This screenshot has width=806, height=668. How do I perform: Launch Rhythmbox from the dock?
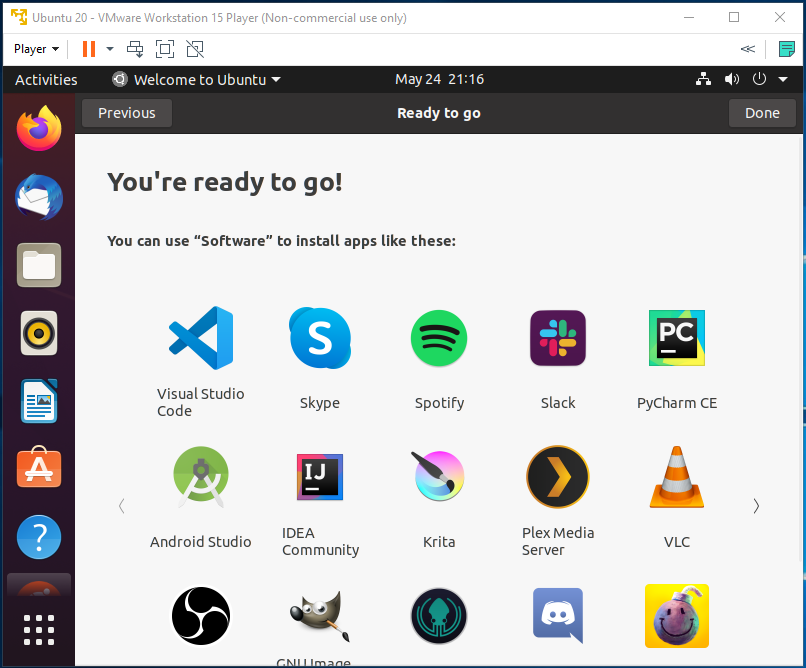click(x=39, y=333)
